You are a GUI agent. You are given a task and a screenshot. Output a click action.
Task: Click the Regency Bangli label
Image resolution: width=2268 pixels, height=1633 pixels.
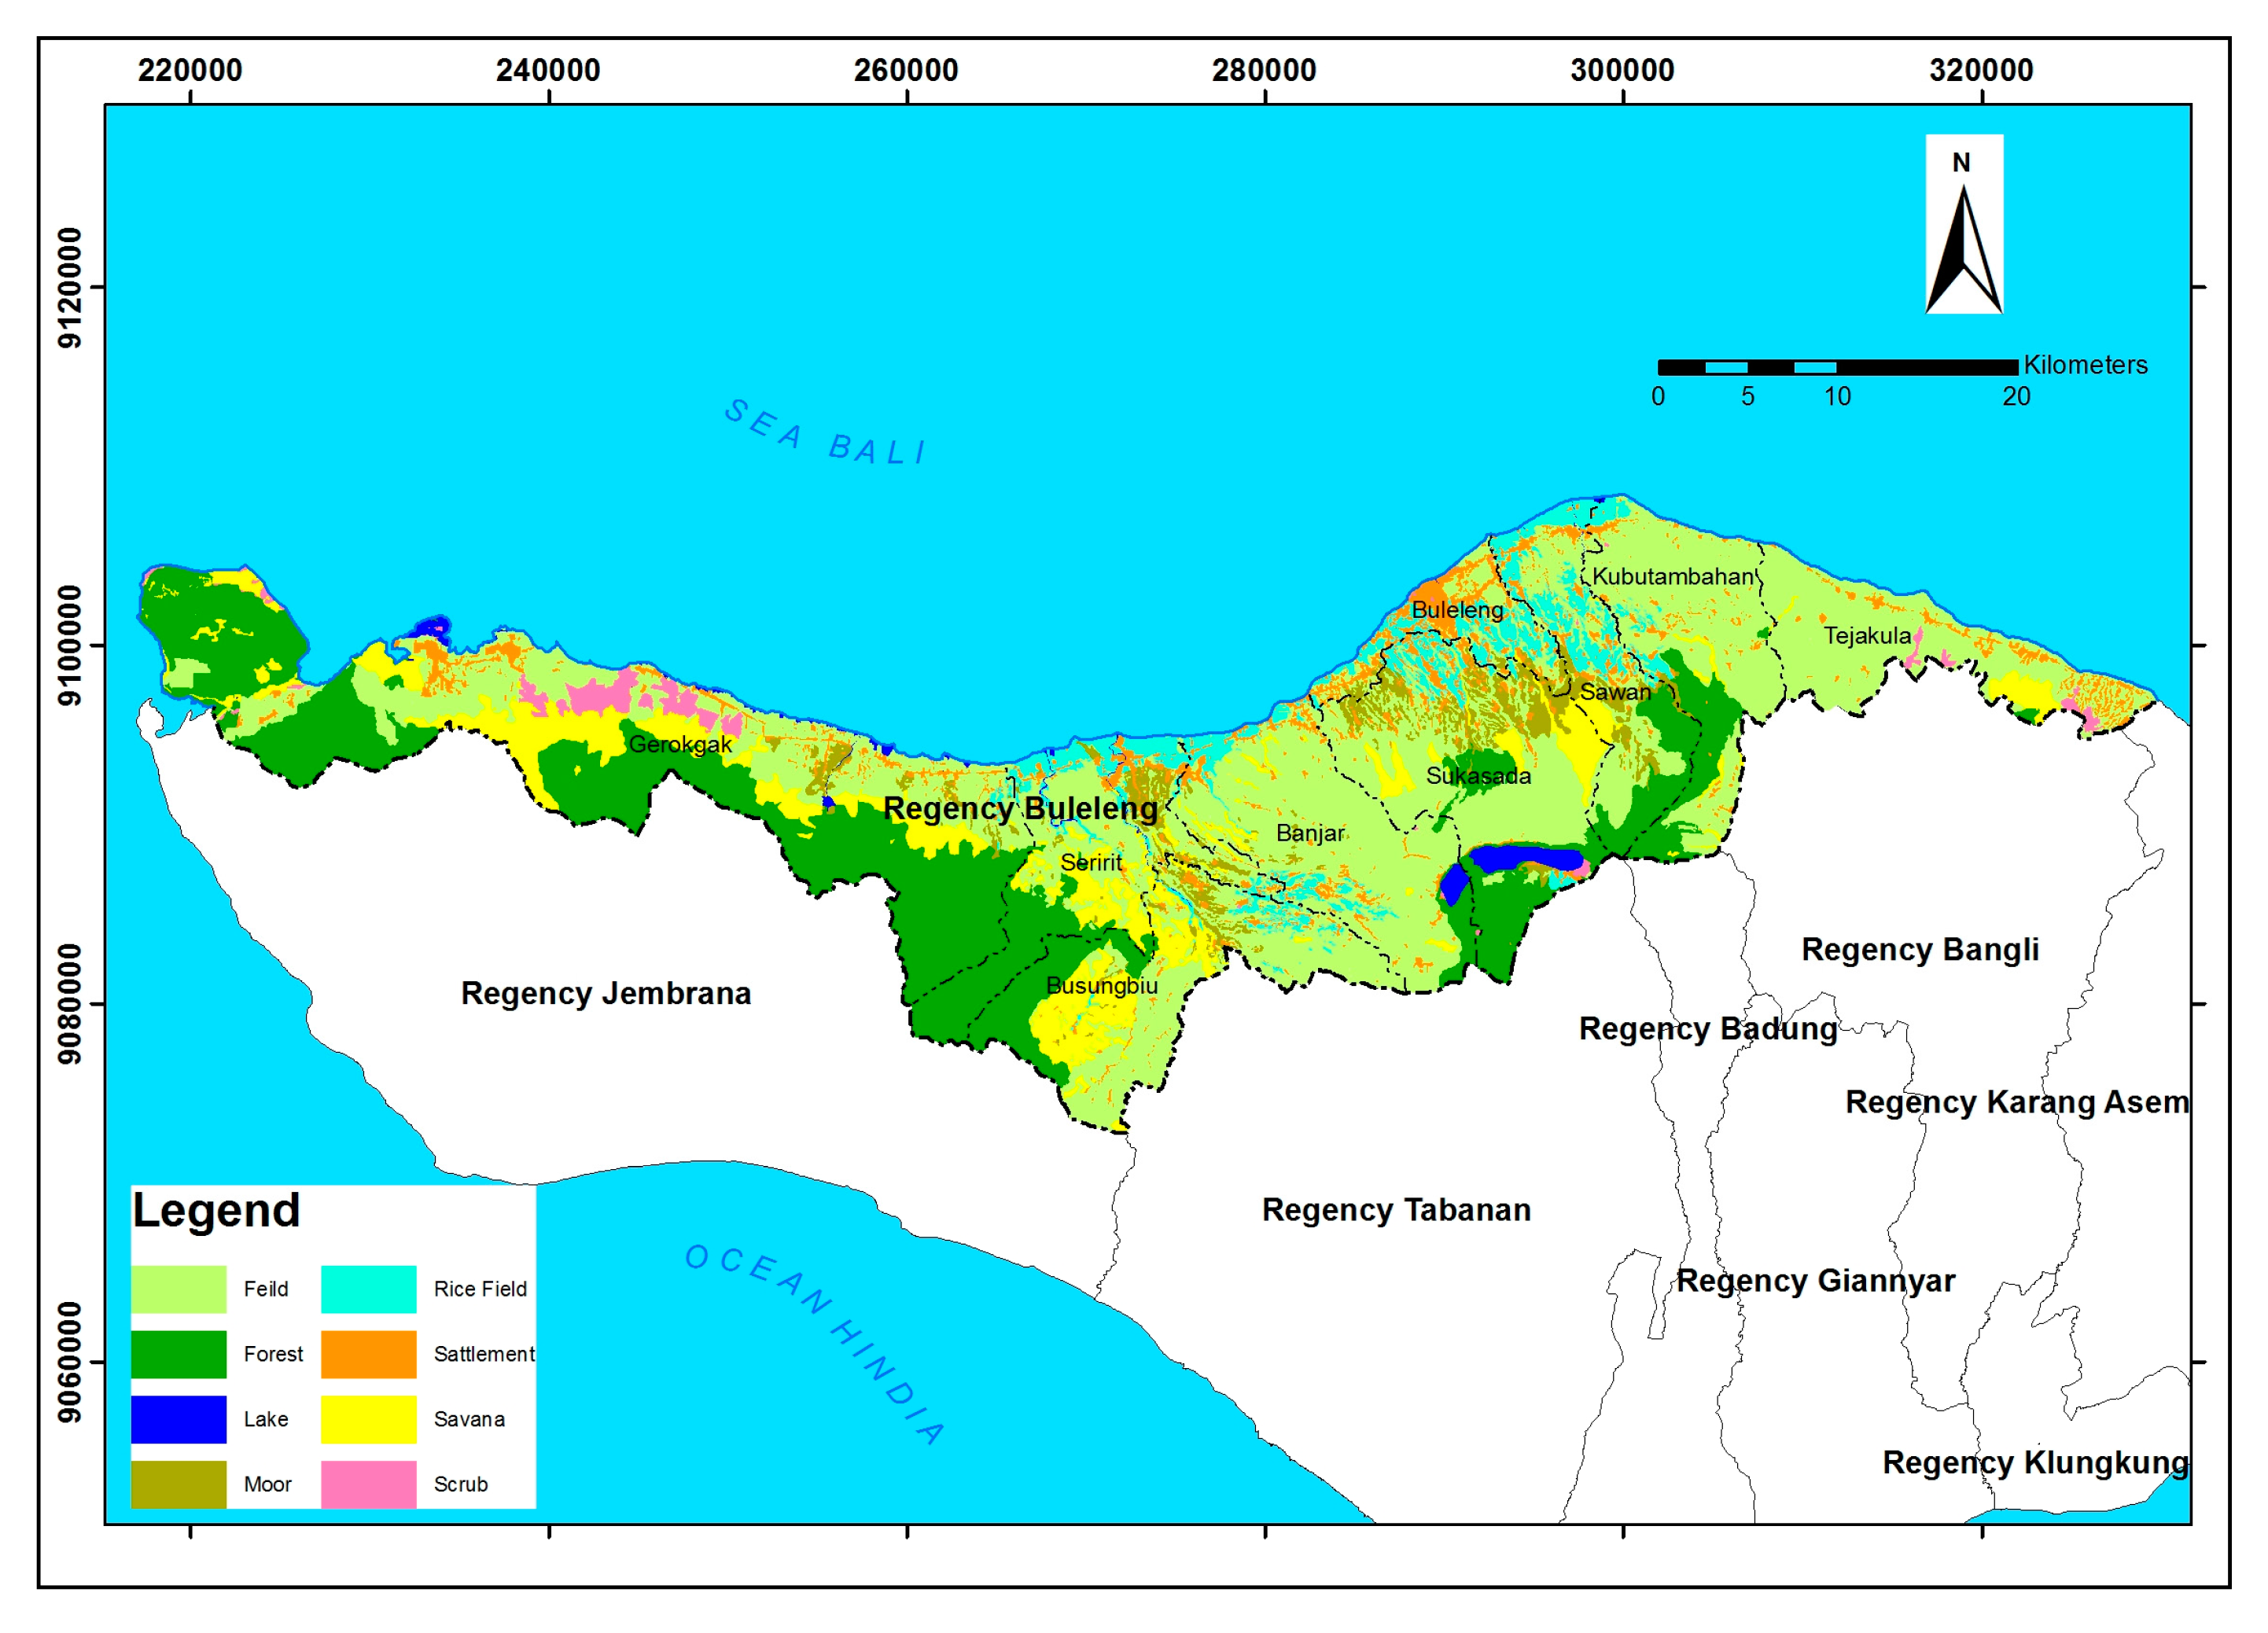pyautogui.click(x=1920, y=949)
